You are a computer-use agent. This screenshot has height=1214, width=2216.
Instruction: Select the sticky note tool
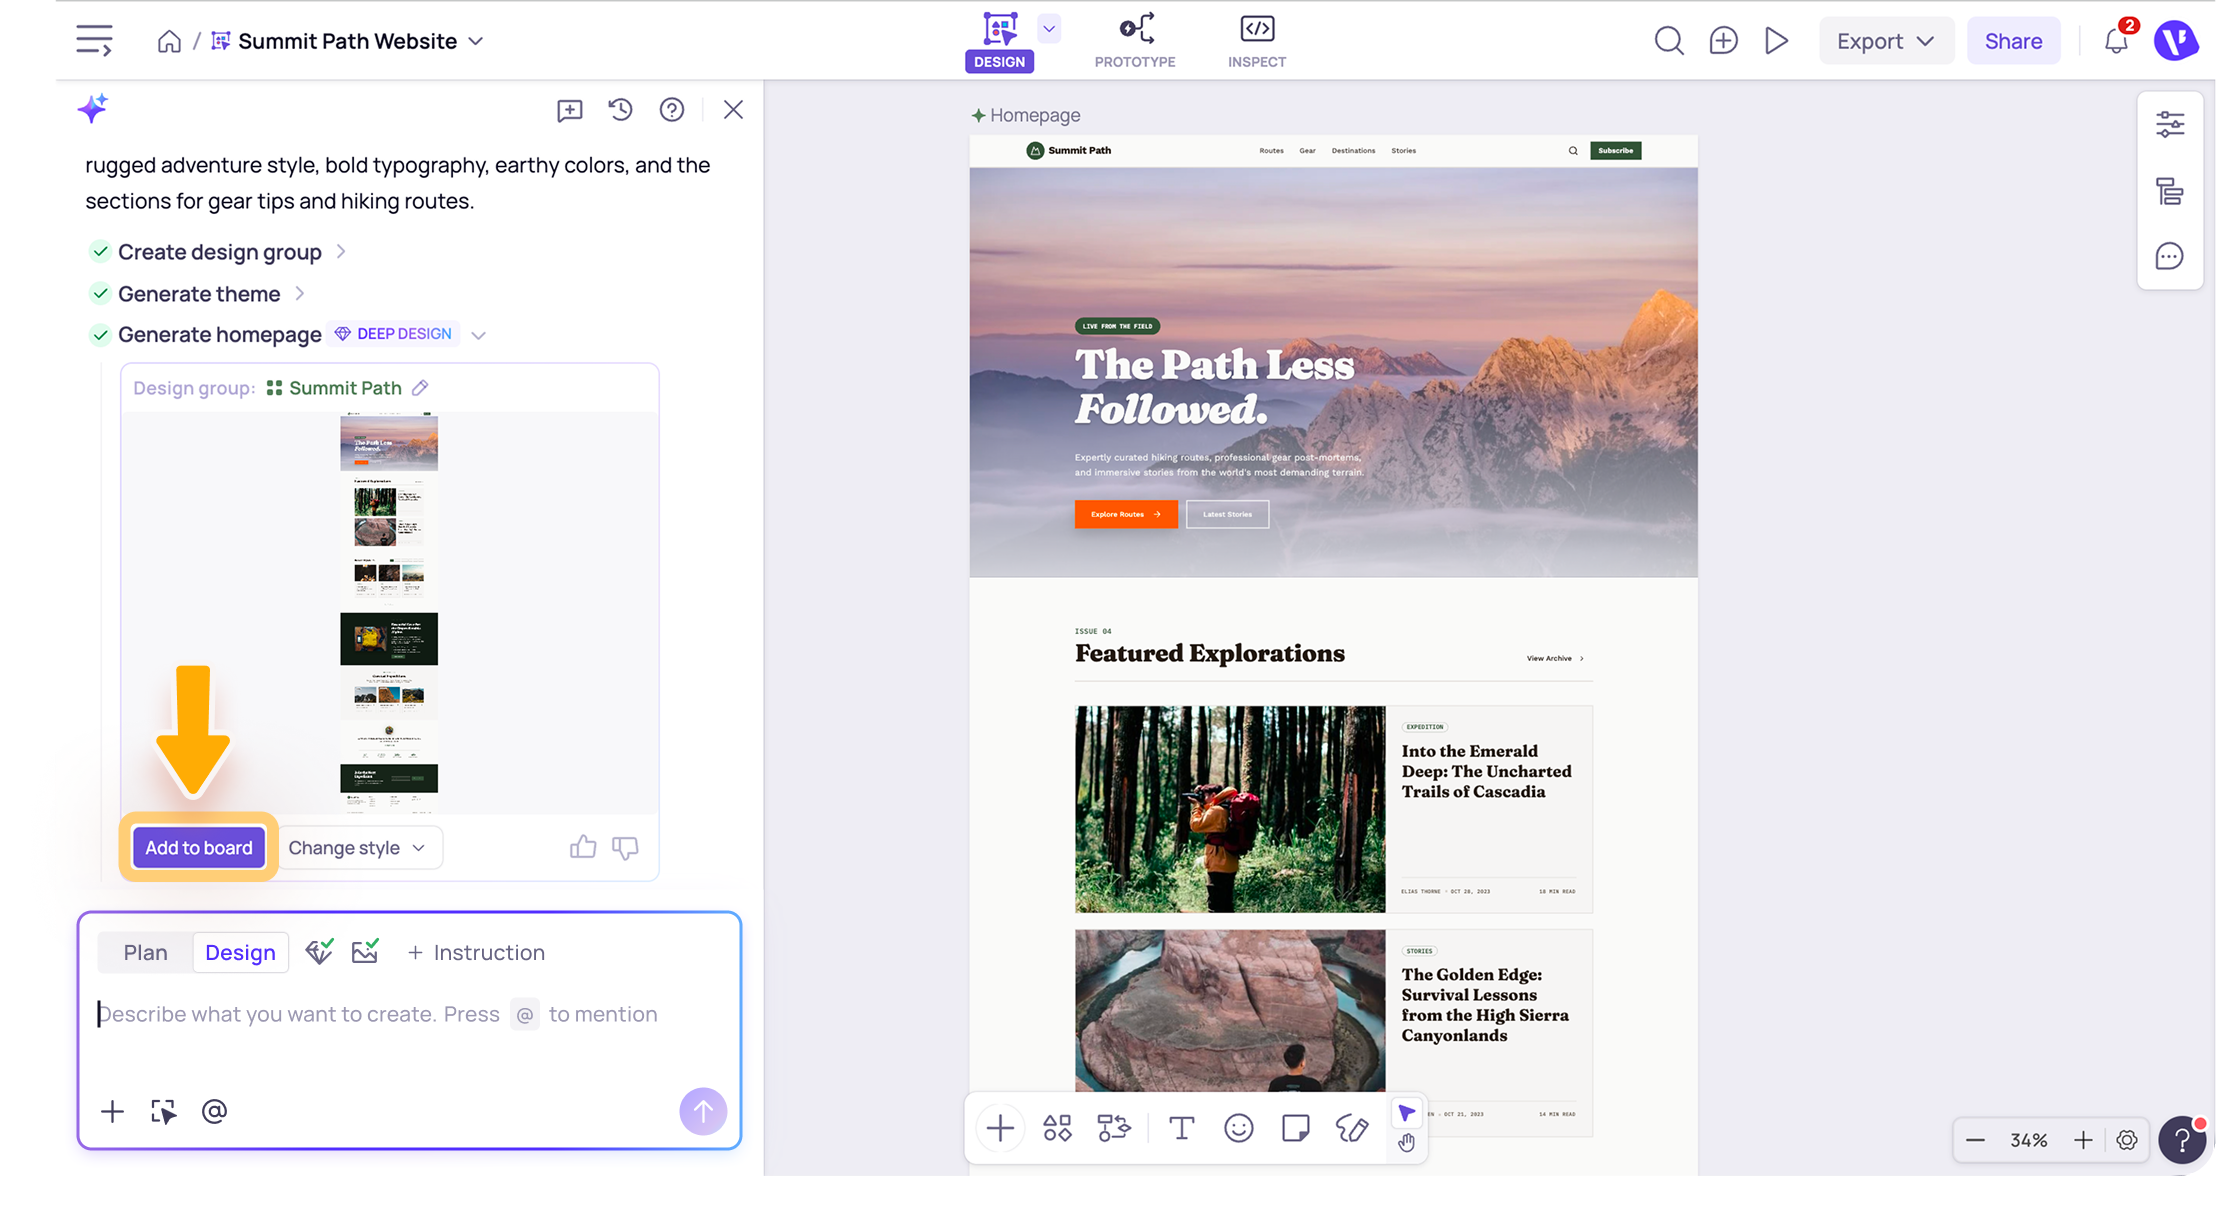coord(1295,1128)
